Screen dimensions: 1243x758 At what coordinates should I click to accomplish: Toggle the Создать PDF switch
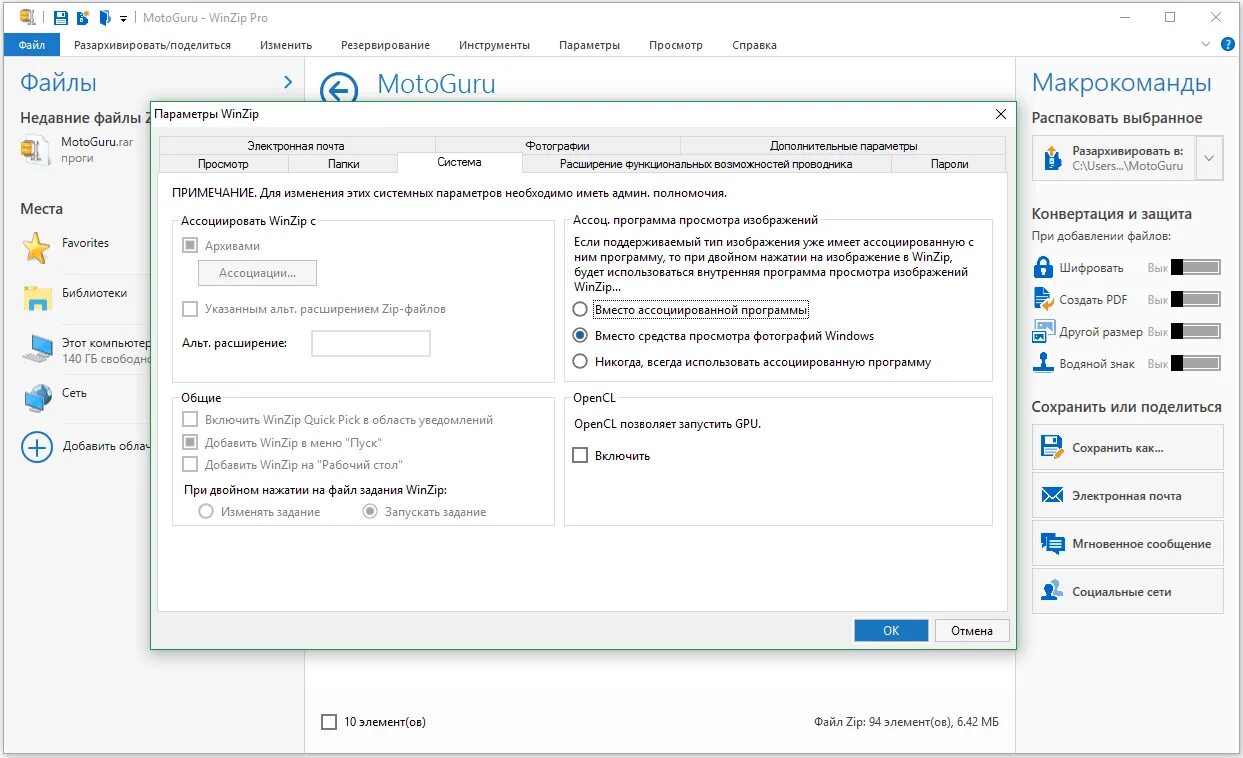pos(1196,300)
